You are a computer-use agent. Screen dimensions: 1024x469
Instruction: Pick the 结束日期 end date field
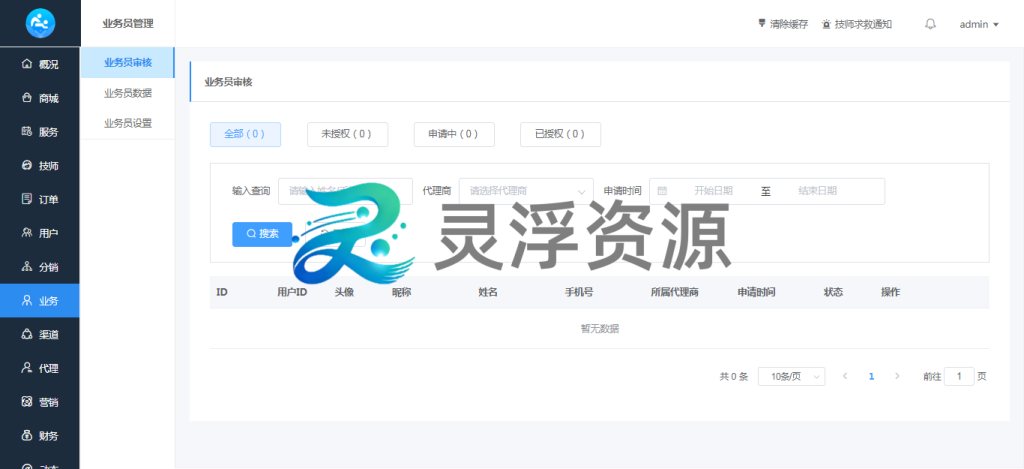(x=817, y=191)
